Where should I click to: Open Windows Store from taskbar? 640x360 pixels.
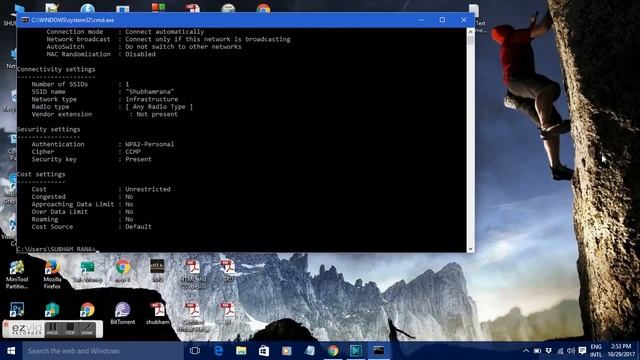pyautogui.click(x=264, y=351)
